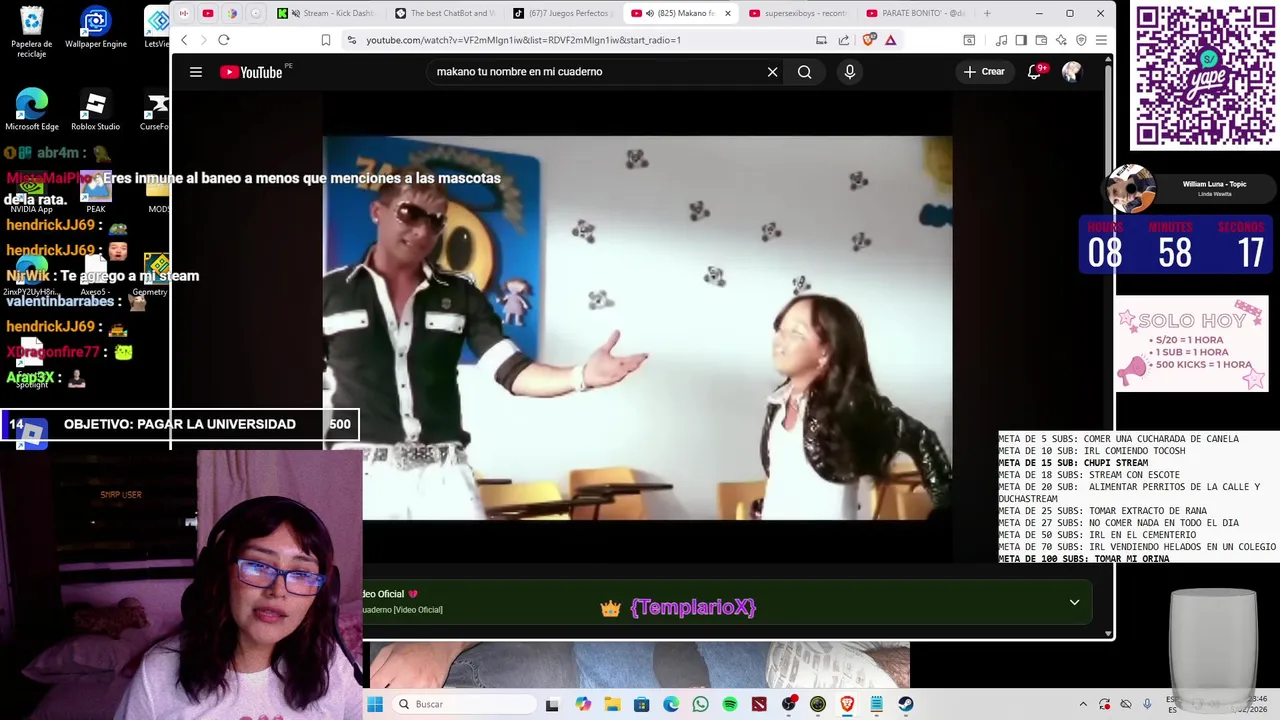Play or pause the Makano video
This screenshot has width=1280, height=720.
click(637, 328)
